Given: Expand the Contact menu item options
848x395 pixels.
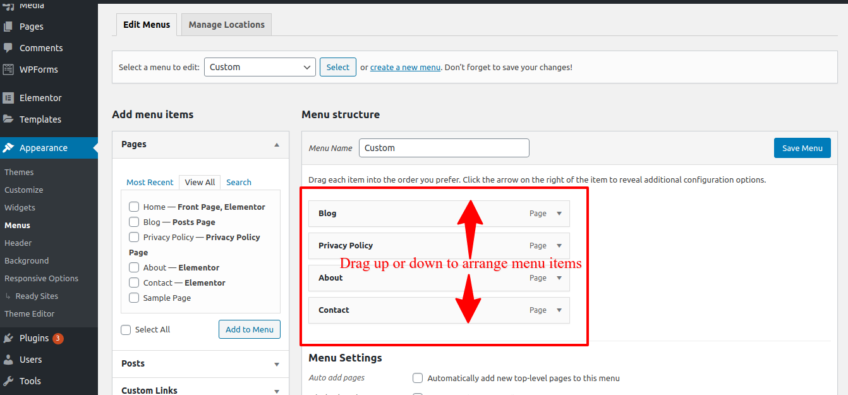Looking at the screenshot, I should (x=559, y=310).
